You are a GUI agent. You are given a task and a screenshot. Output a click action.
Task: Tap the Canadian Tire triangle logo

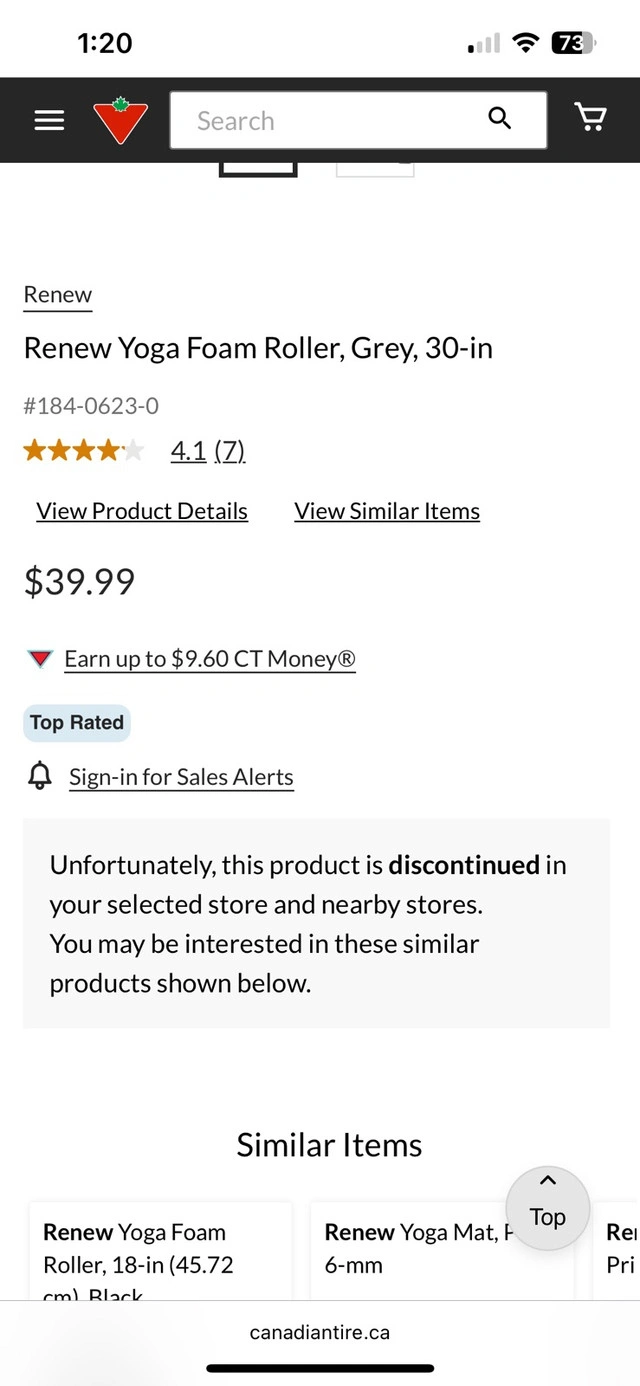121,120
